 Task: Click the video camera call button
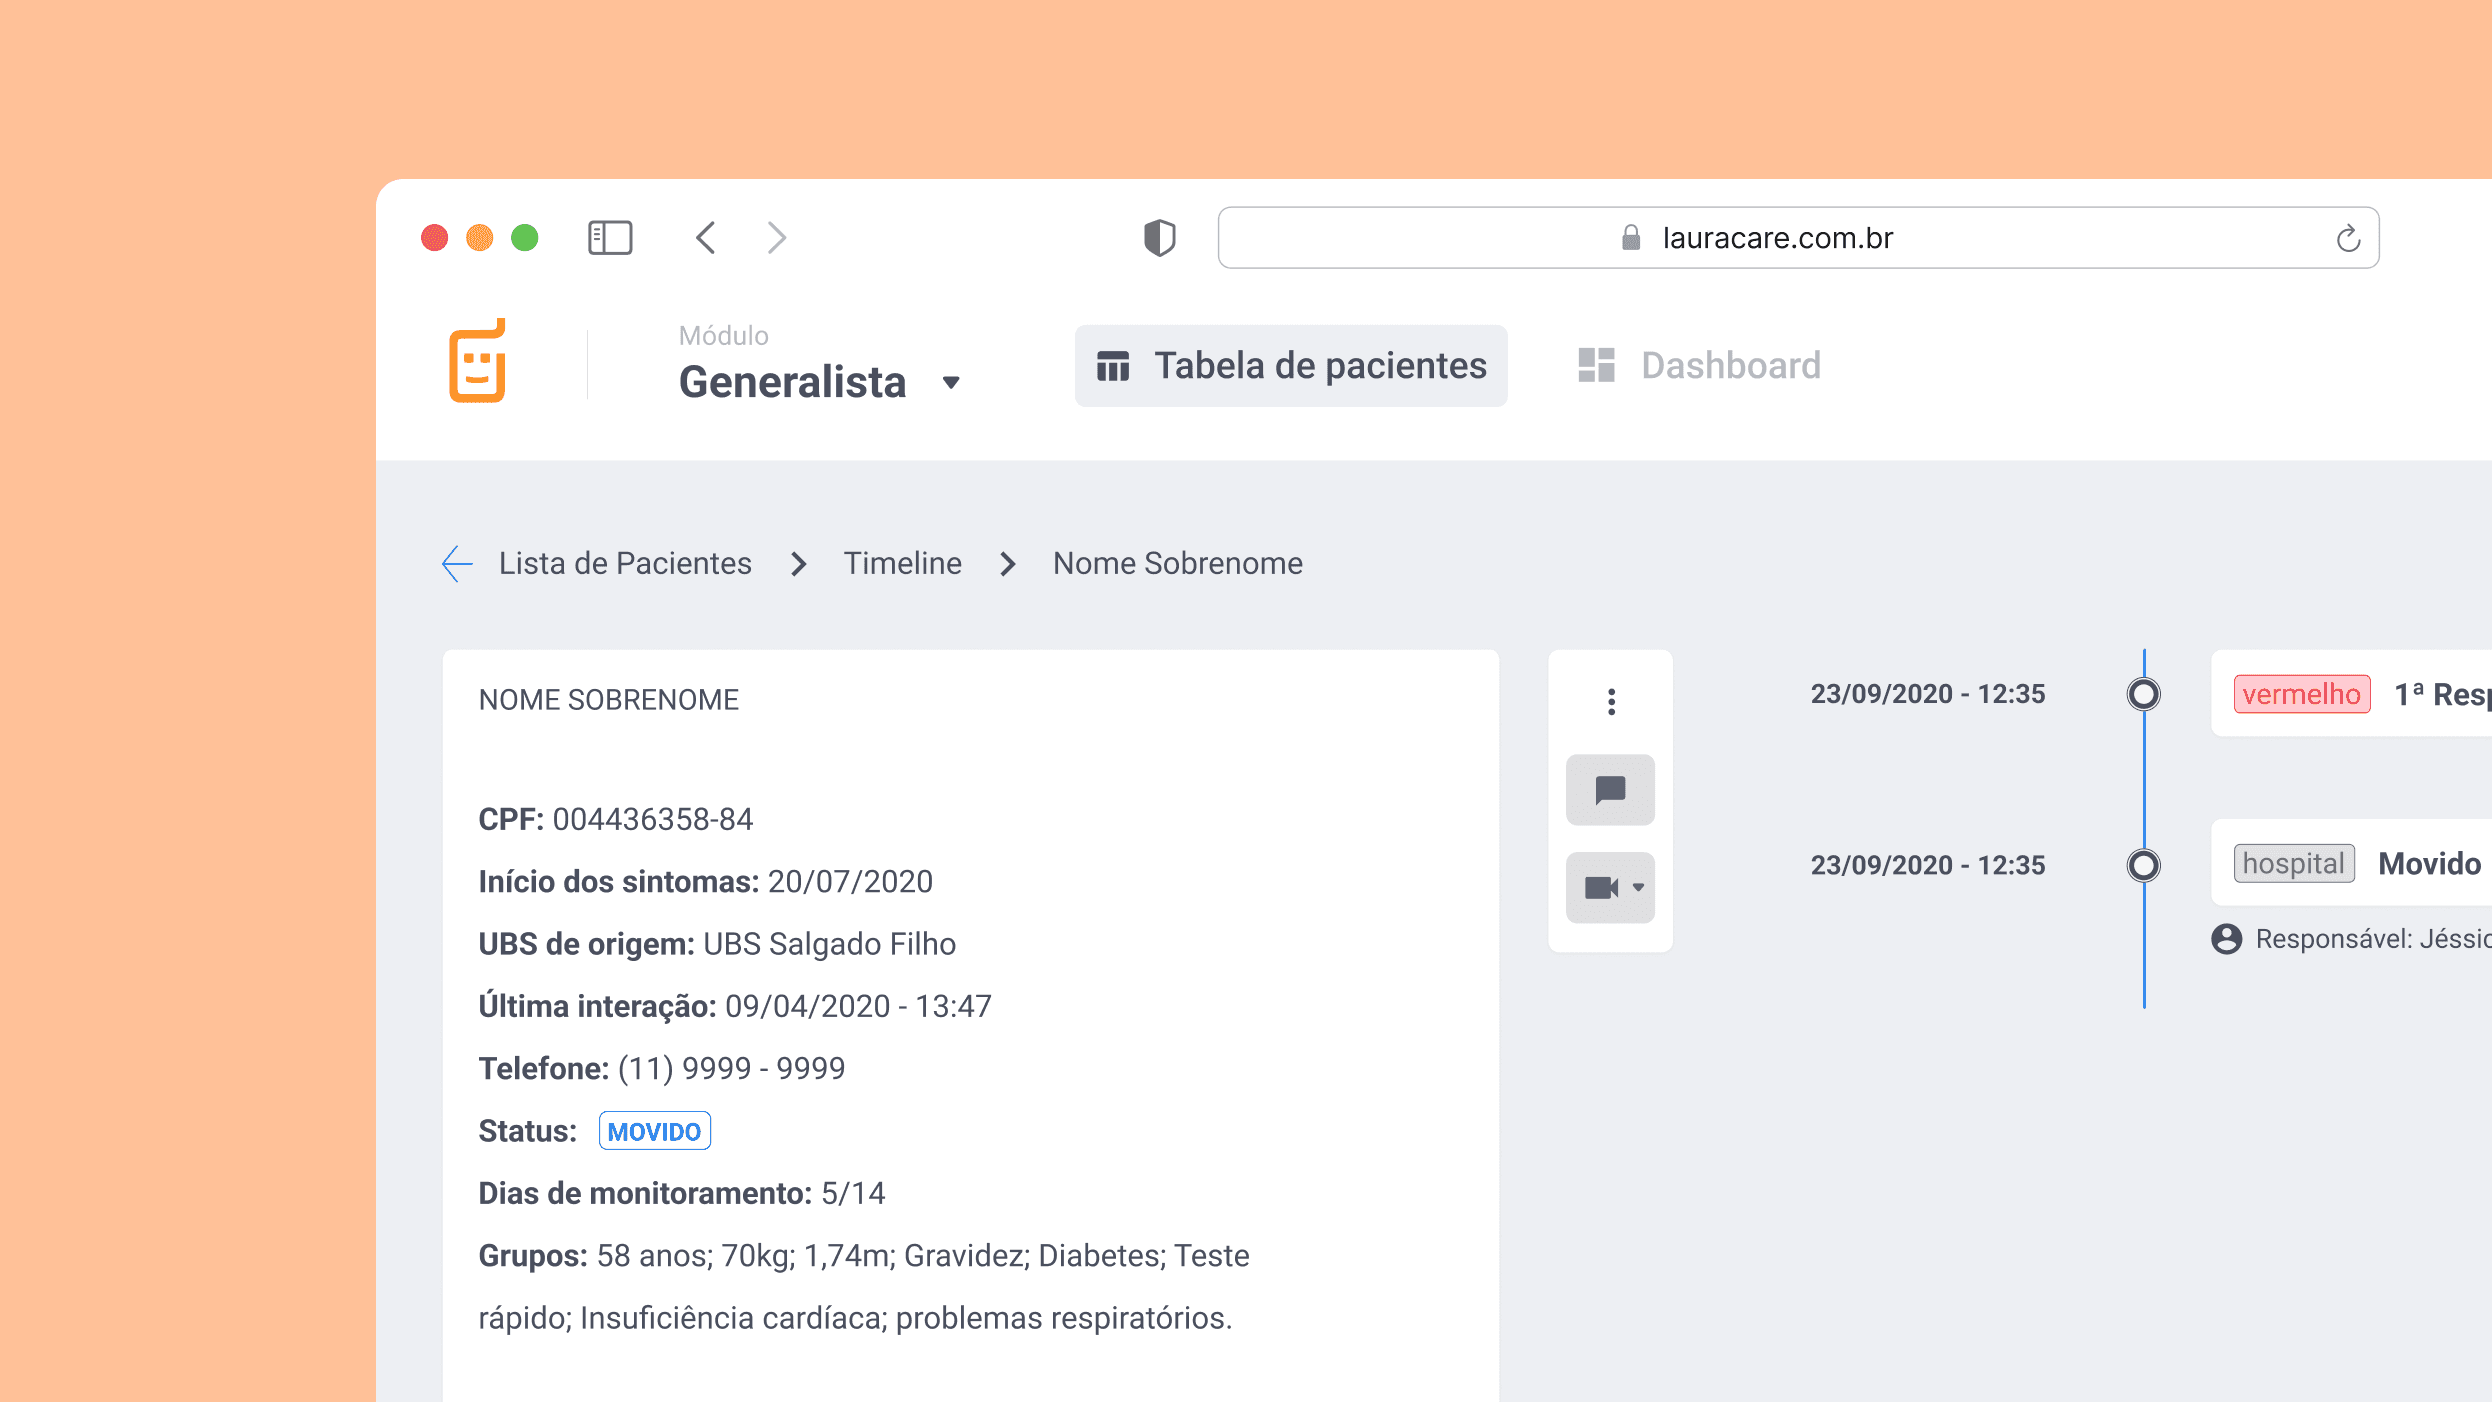click(1601, 887)
